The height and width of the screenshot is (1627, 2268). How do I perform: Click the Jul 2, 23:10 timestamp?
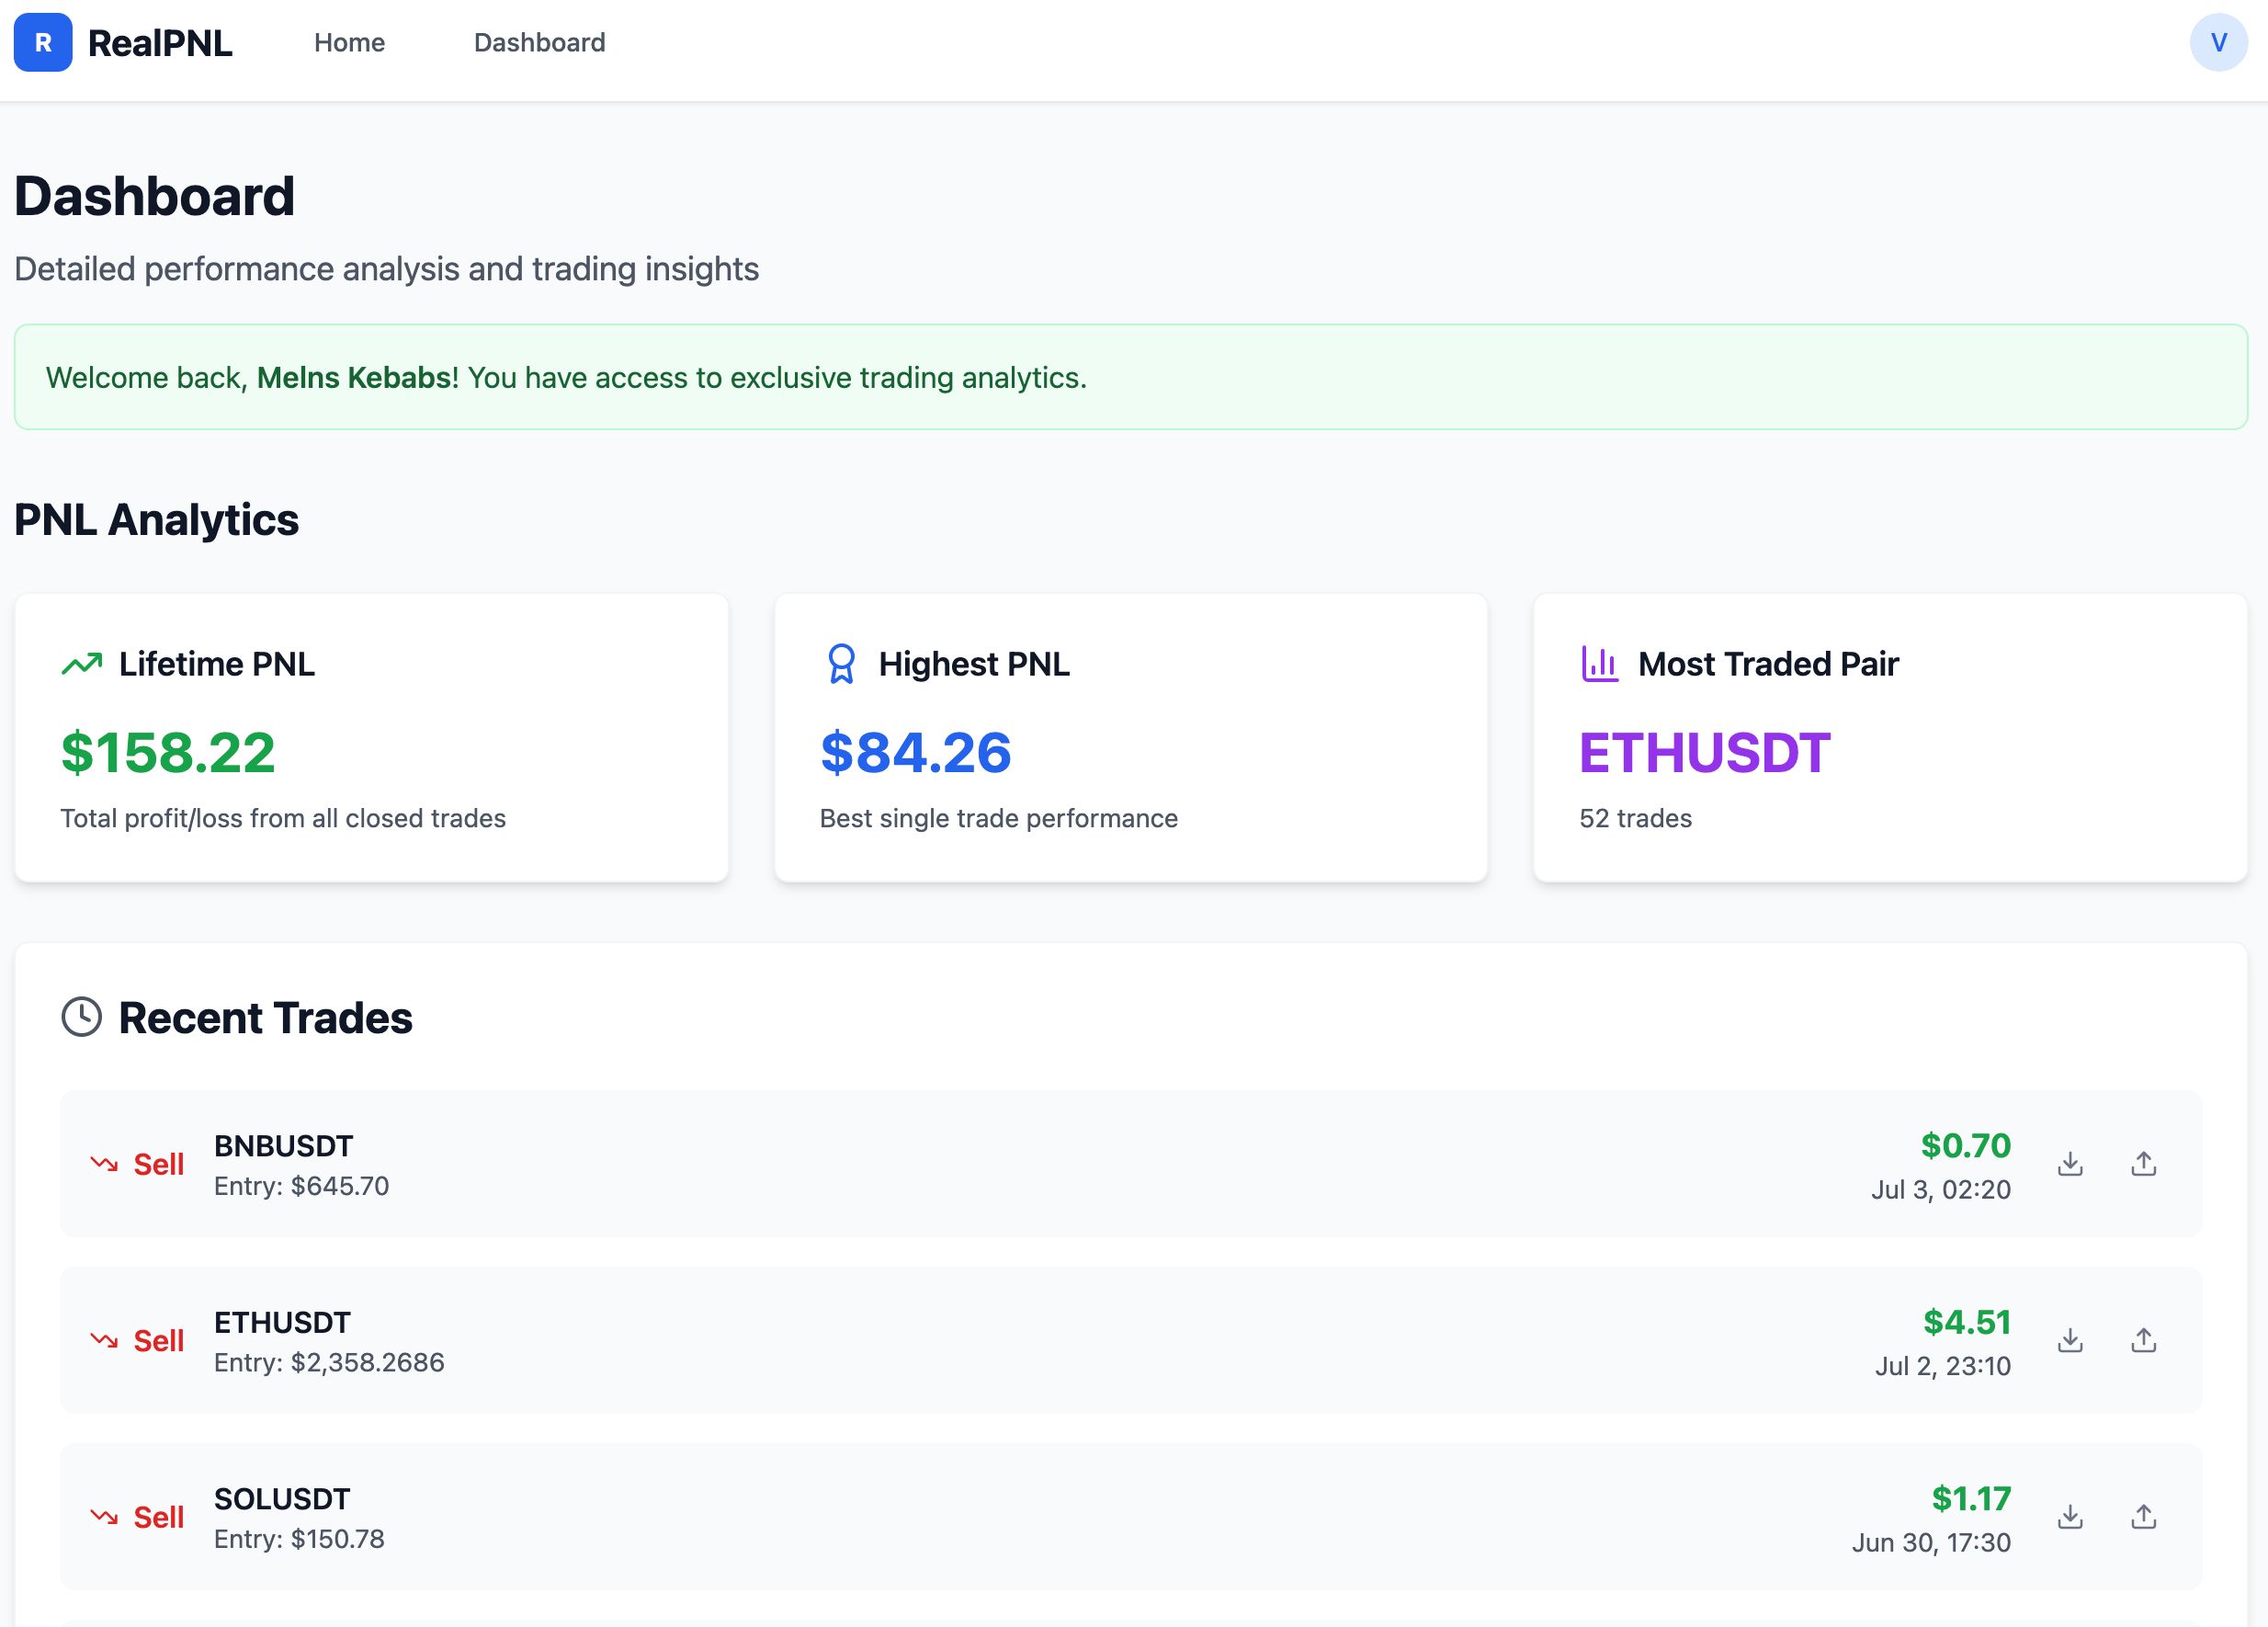click(x=1943, y=1366)
